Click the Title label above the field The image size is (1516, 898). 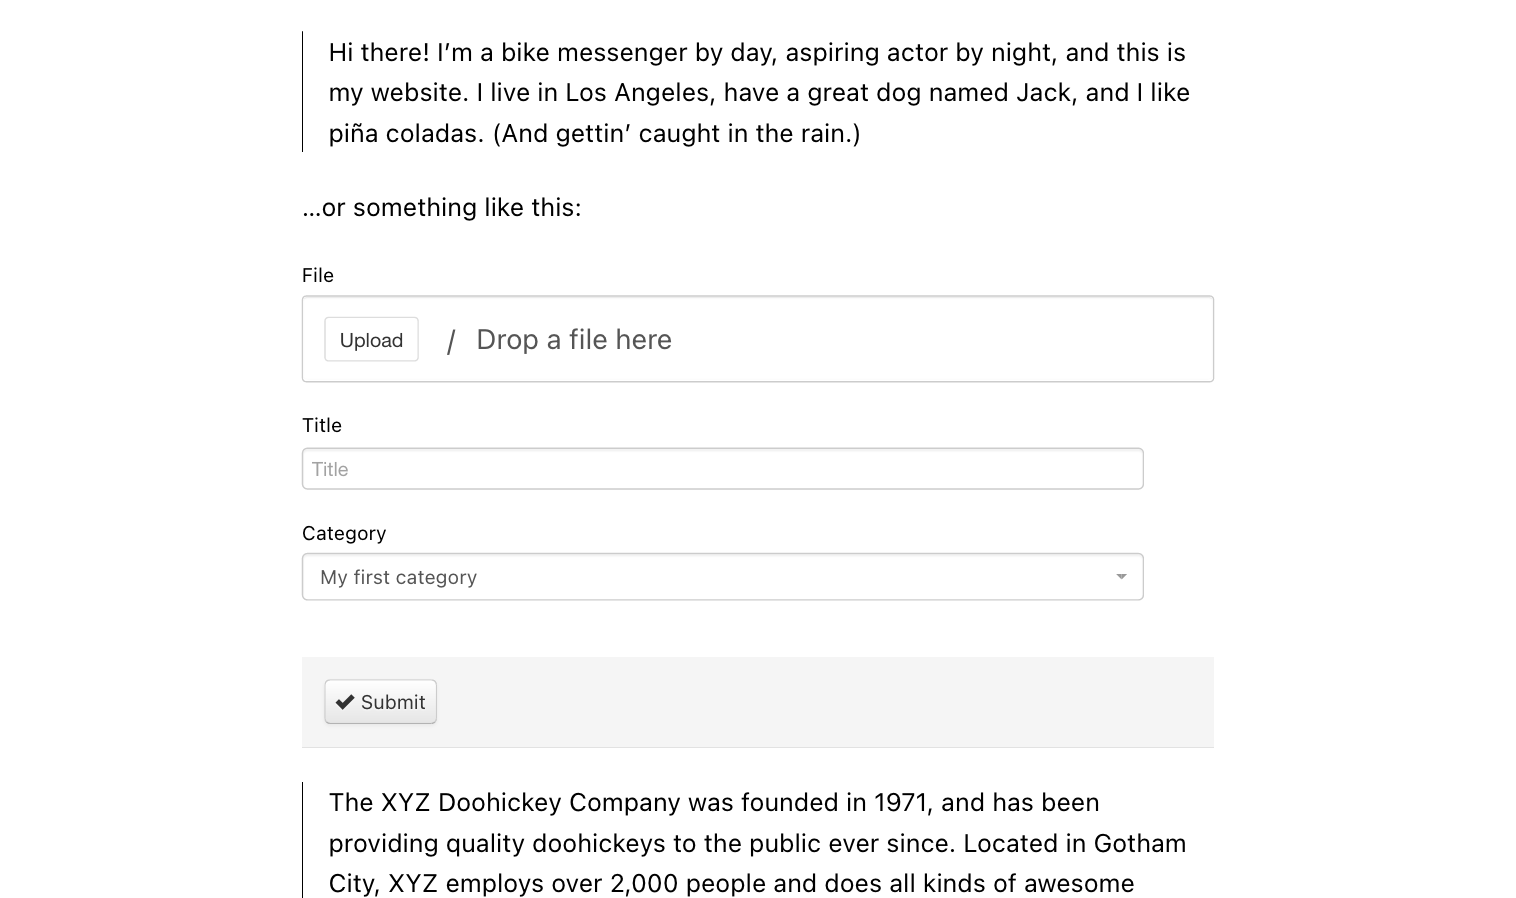(322, 425)
